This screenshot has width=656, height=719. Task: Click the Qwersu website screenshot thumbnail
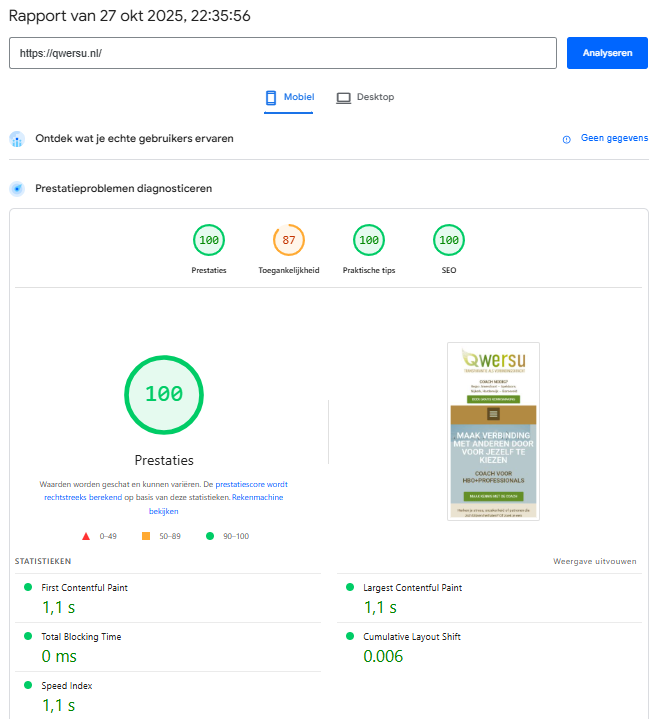click(493, 431)
